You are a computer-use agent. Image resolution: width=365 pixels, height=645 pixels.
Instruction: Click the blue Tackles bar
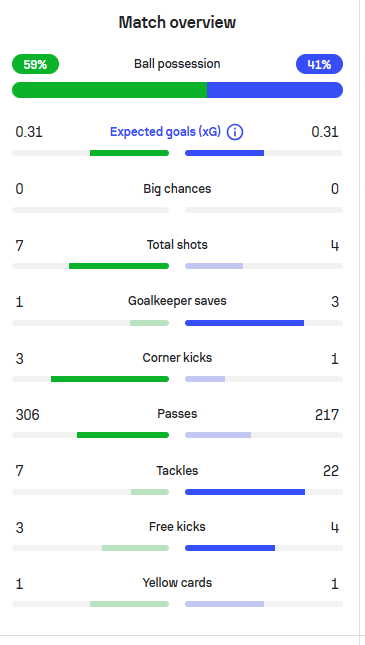245,492
